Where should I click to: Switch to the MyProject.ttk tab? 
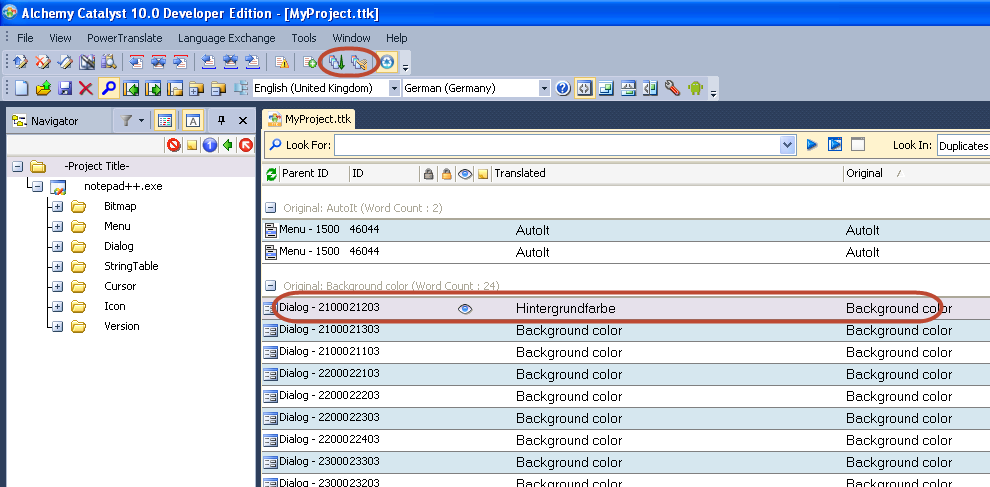pyautogui.click(x=309, y=119)
